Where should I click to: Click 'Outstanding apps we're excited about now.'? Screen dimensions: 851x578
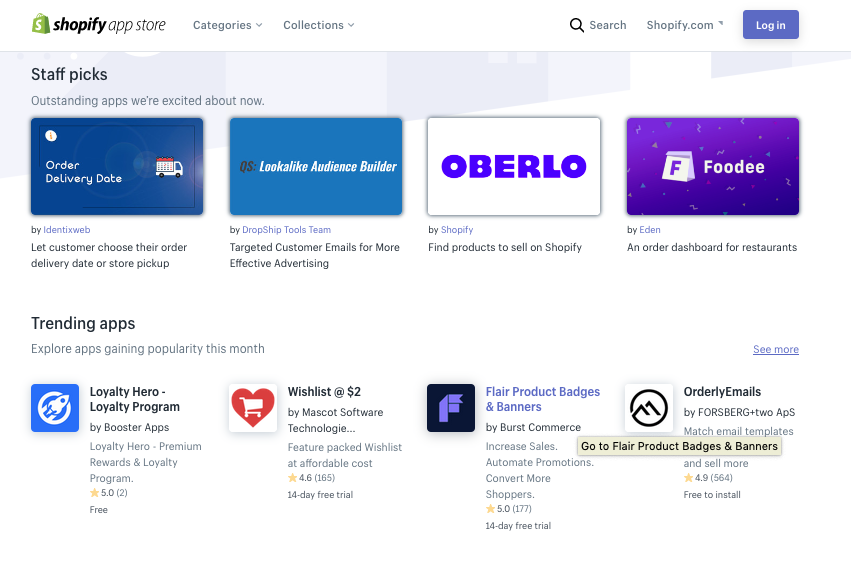coord(148,100)
